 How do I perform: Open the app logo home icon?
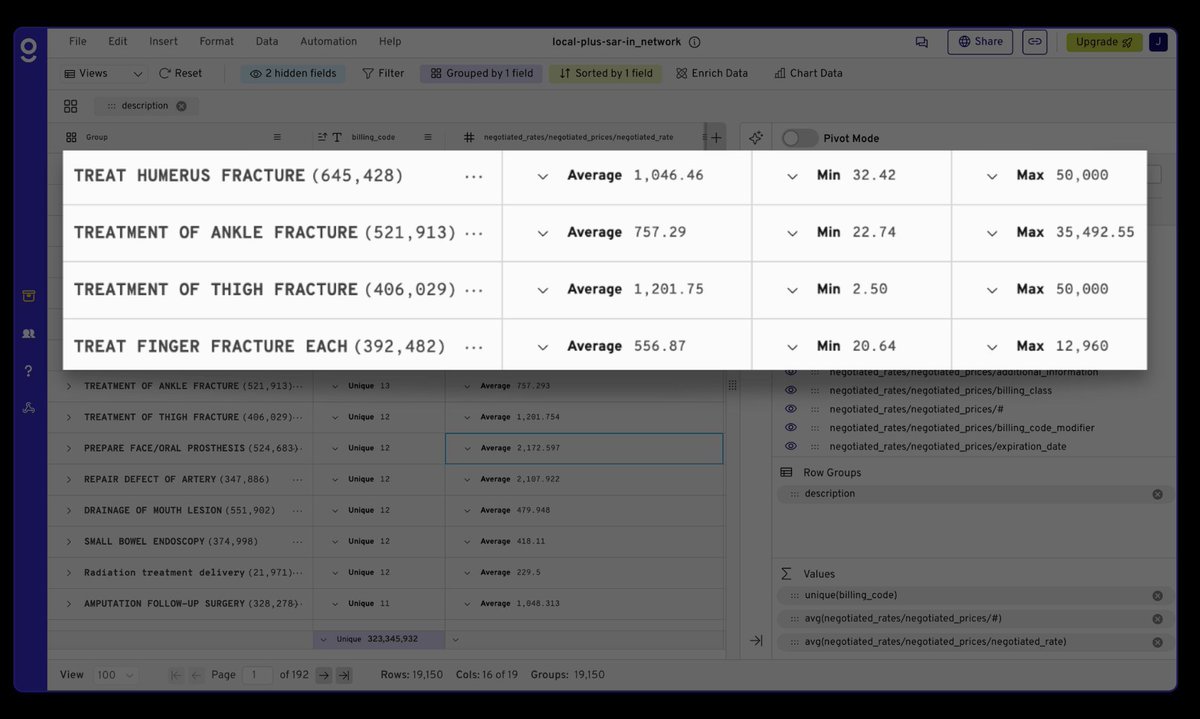click(x=29, y=48)
